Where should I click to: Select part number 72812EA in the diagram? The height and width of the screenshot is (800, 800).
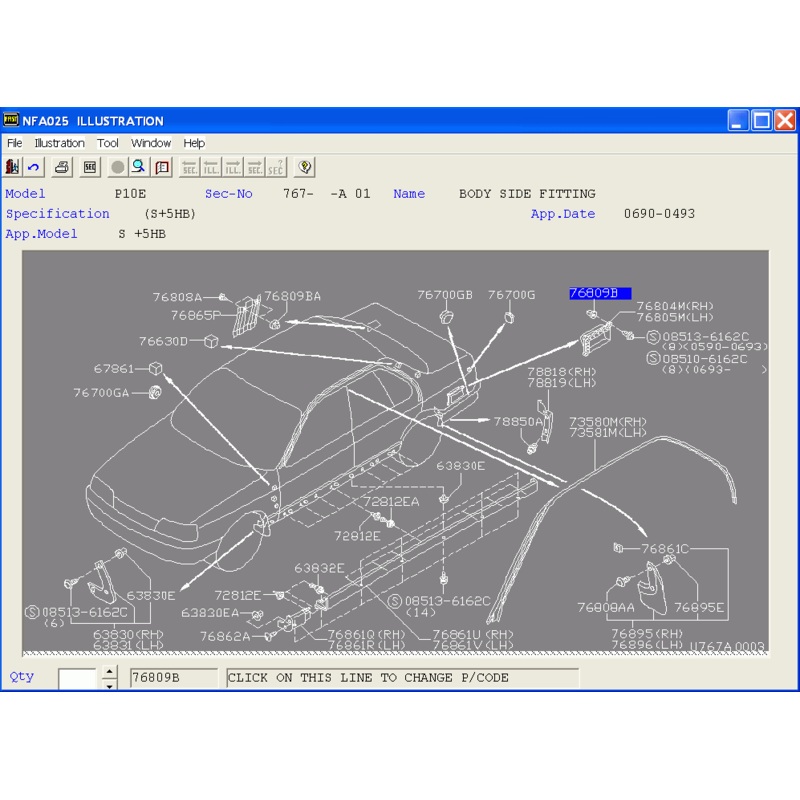(x=391, y=502)
